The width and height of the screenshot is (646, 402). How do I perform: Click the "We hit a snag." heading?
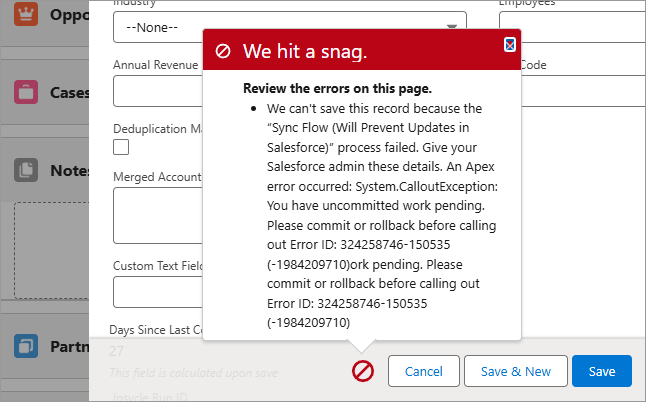pos(305,51)
